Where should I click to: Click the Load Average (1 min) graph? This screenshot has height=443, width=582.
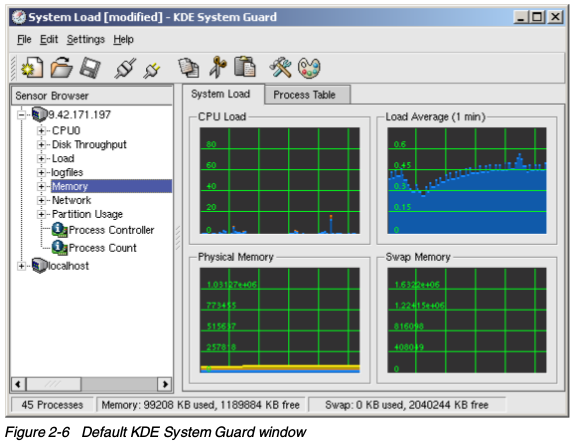(467, 181)
